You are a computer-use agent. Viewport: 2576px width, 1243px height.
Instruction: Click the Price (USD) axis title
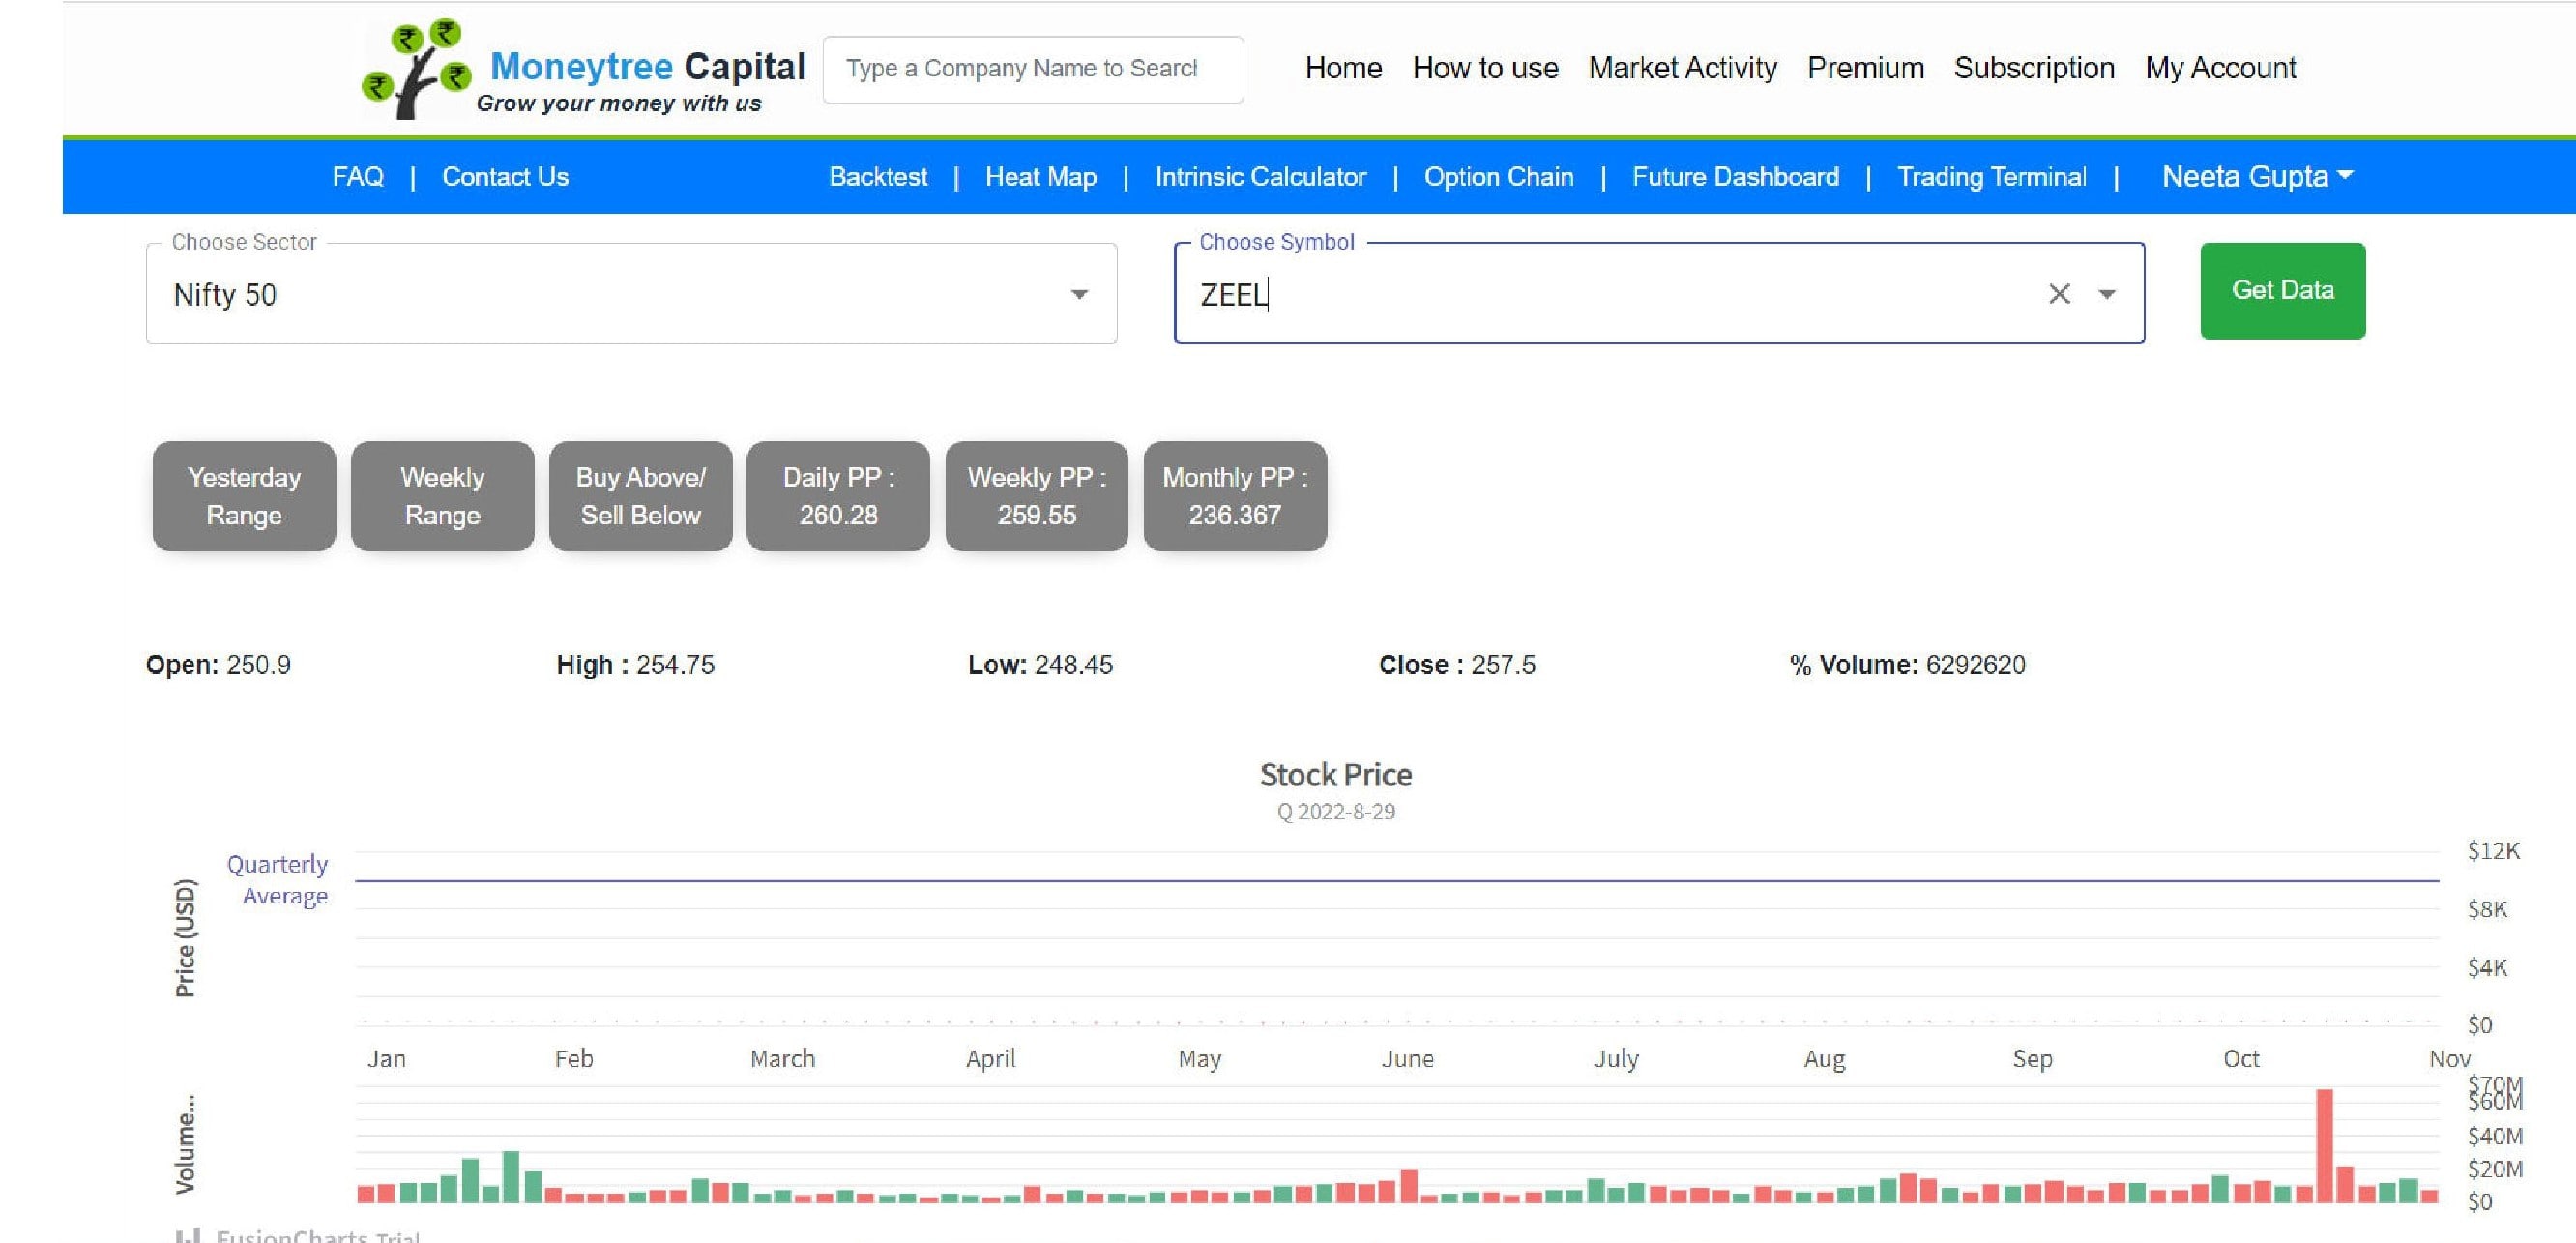186,938
